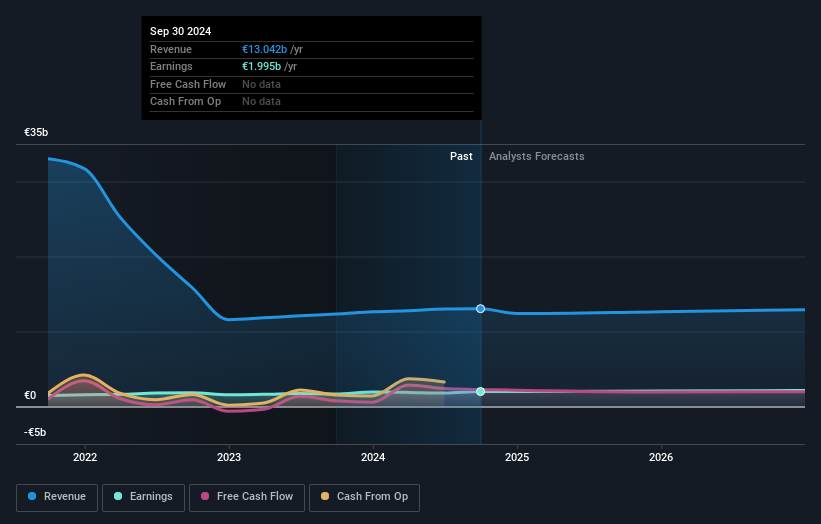The image size is (821, 524).
Task: Click the Free Cash Flow tooltip row label
Action: pyautogui.click(x=188, y=84)
